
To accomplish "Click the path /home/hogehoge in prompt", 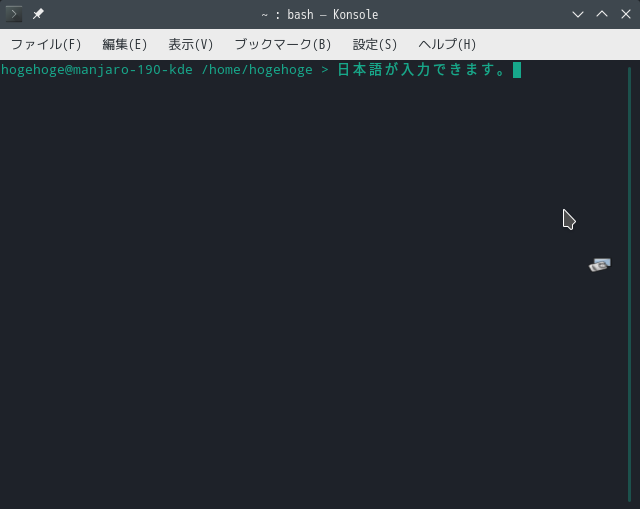I will pos(257,70).
